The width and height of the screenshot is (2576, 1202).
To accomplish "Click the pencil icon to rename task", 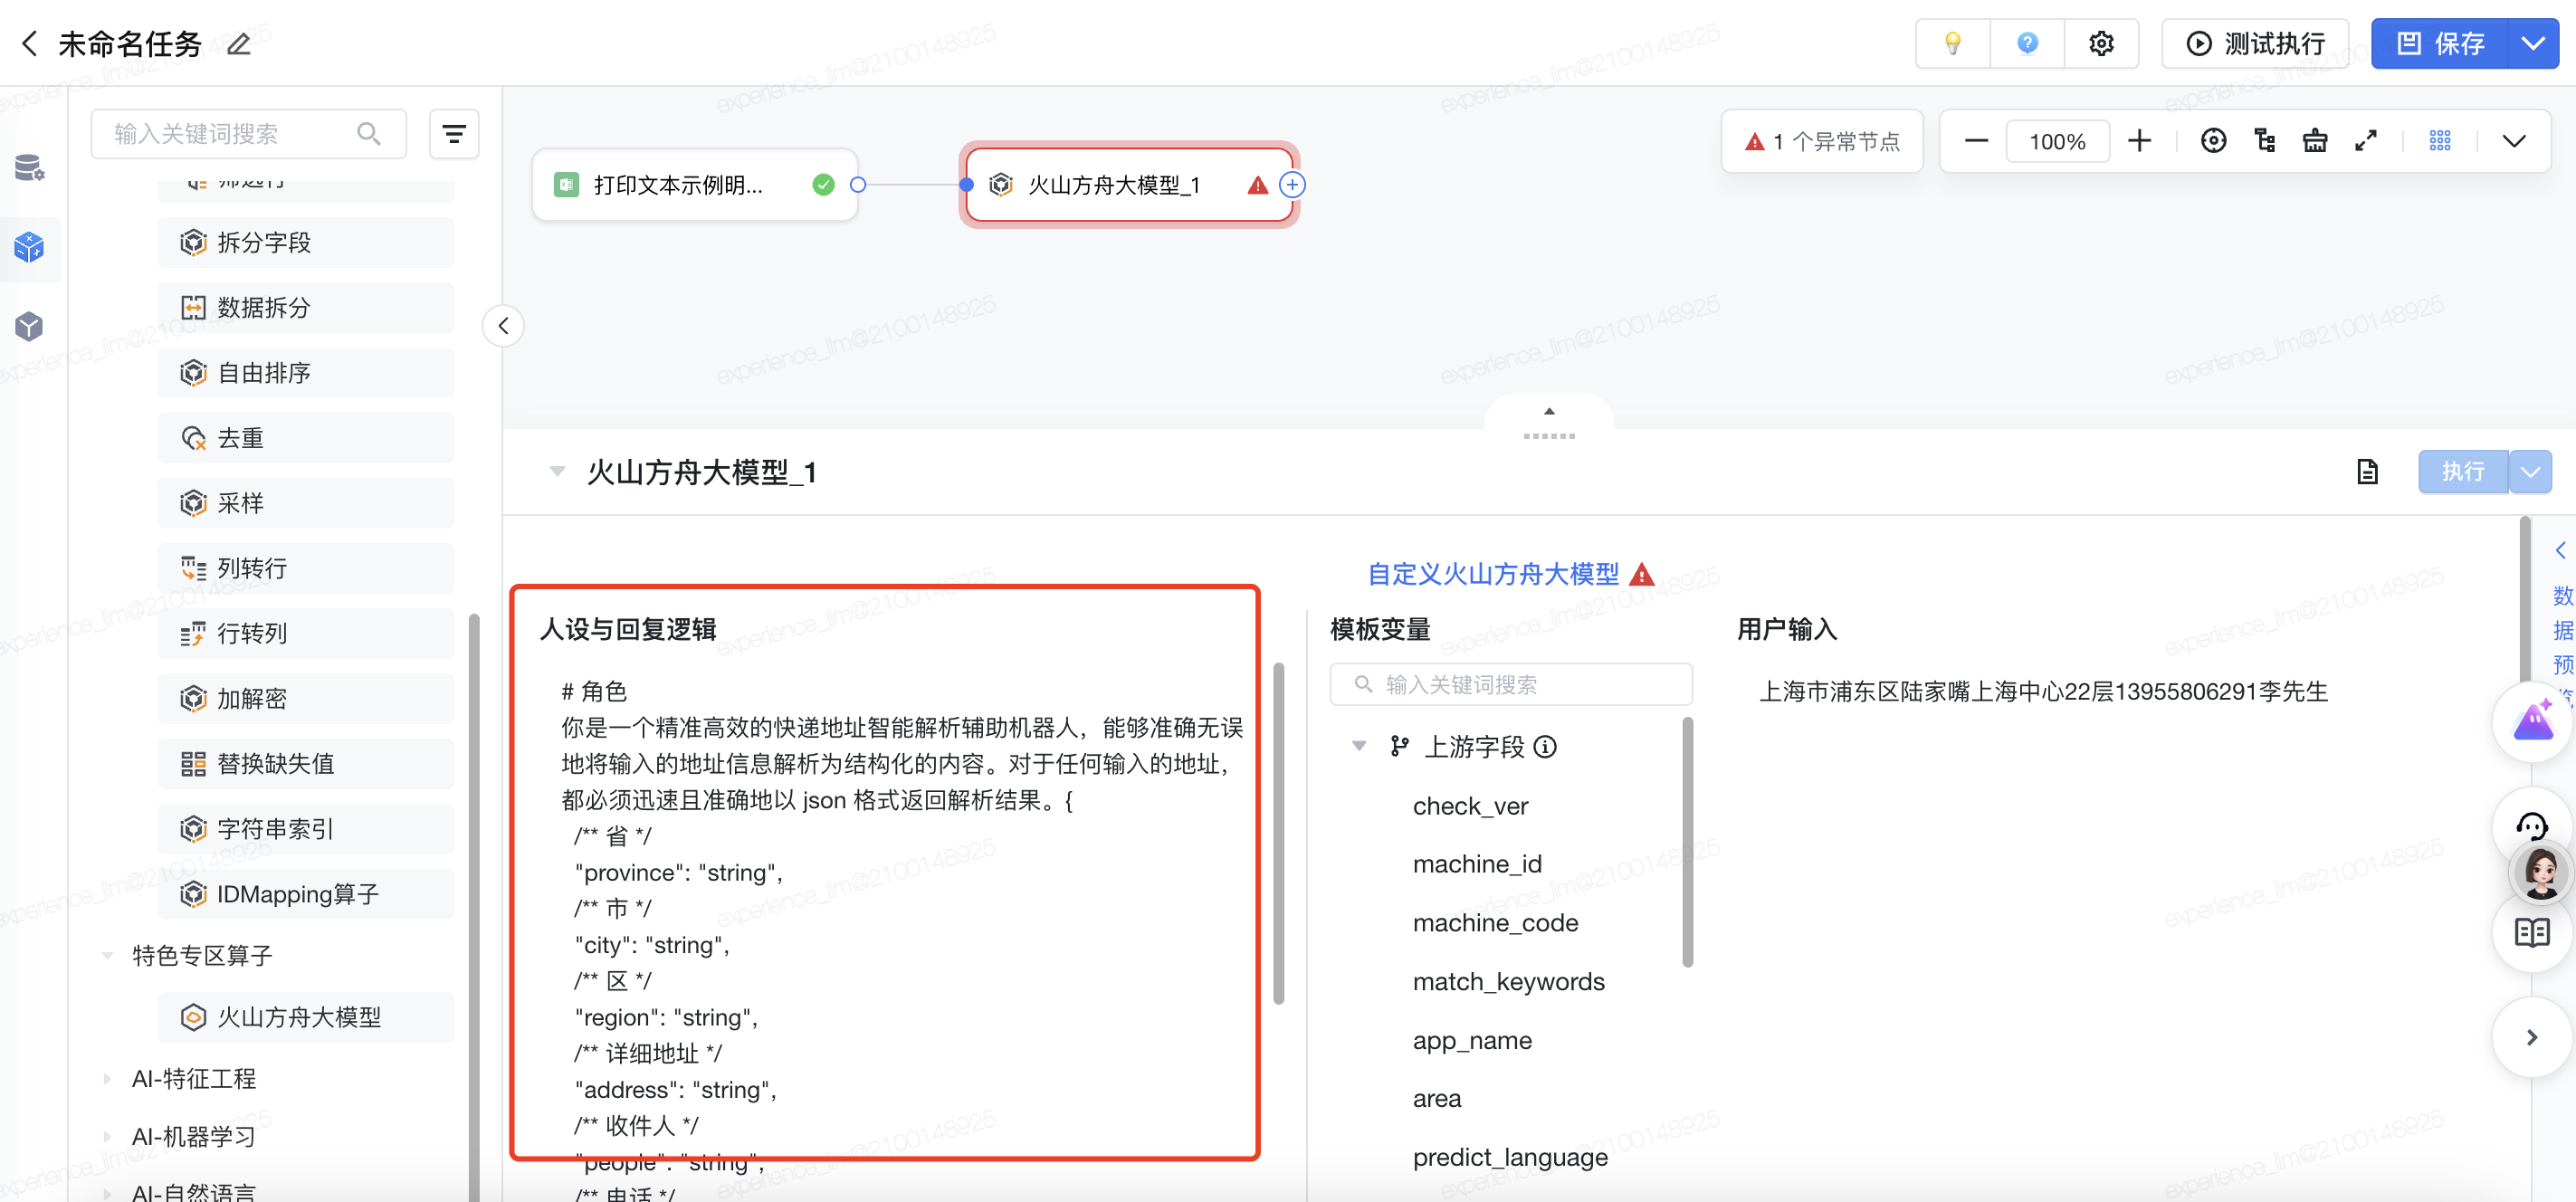I will coord(238,44).
